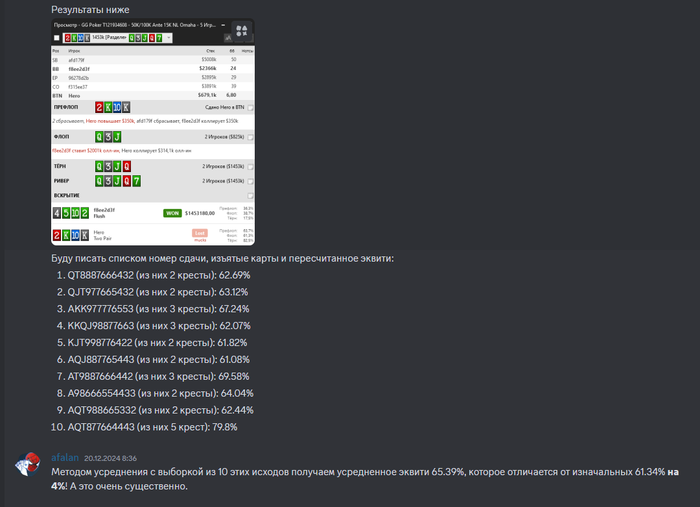The image size is (700, 507).
Task: Click the river row note icon
Action: pos(250,181)
